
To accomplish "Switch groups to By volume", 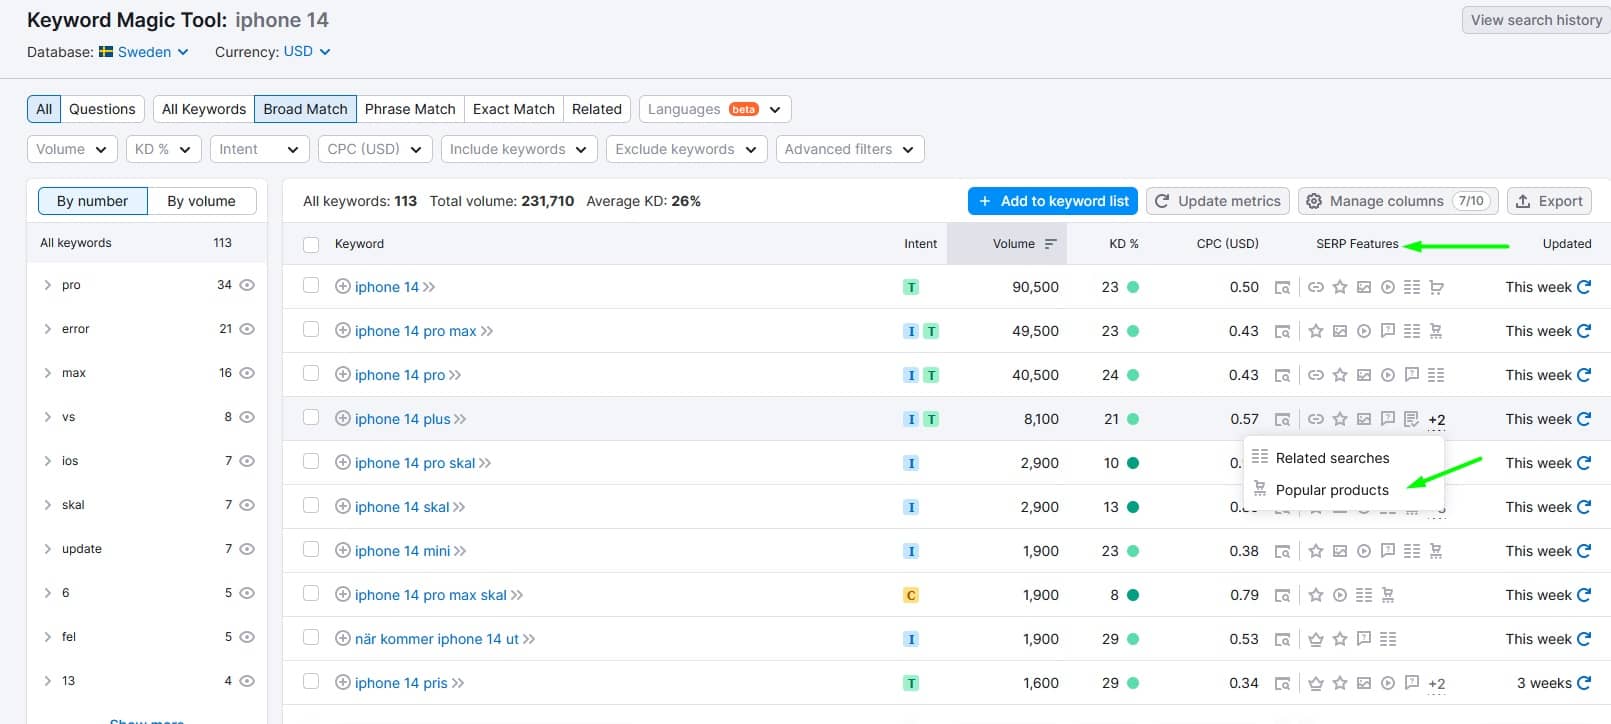I will point(202,201).
